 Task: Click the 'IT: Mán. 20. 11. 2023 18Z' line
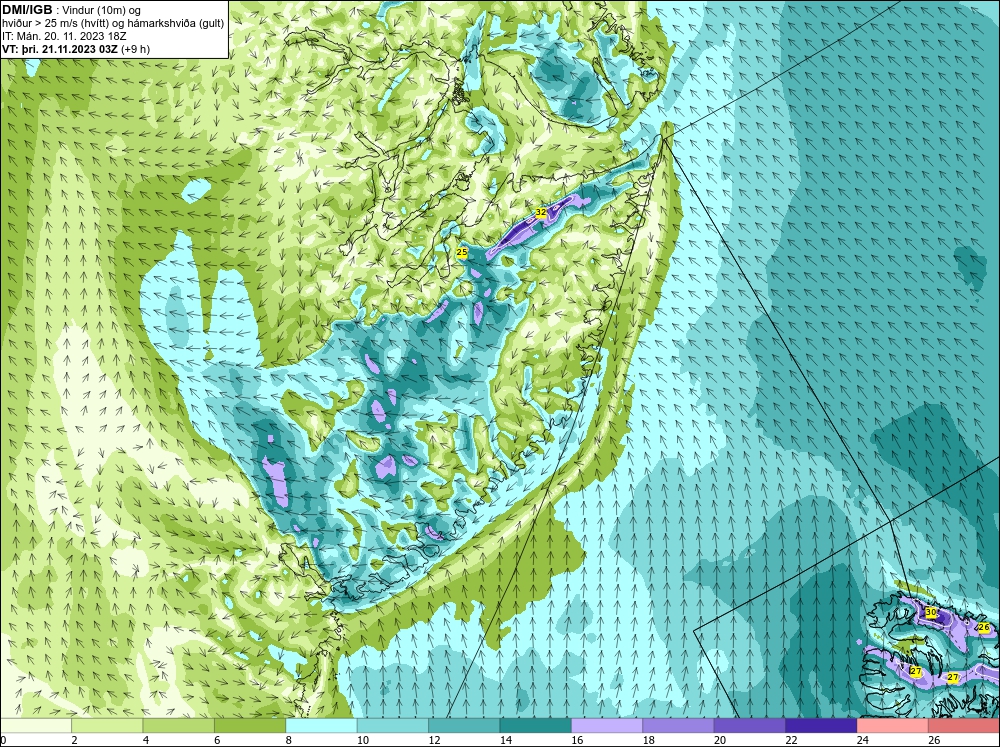click(x=64, y=36)
